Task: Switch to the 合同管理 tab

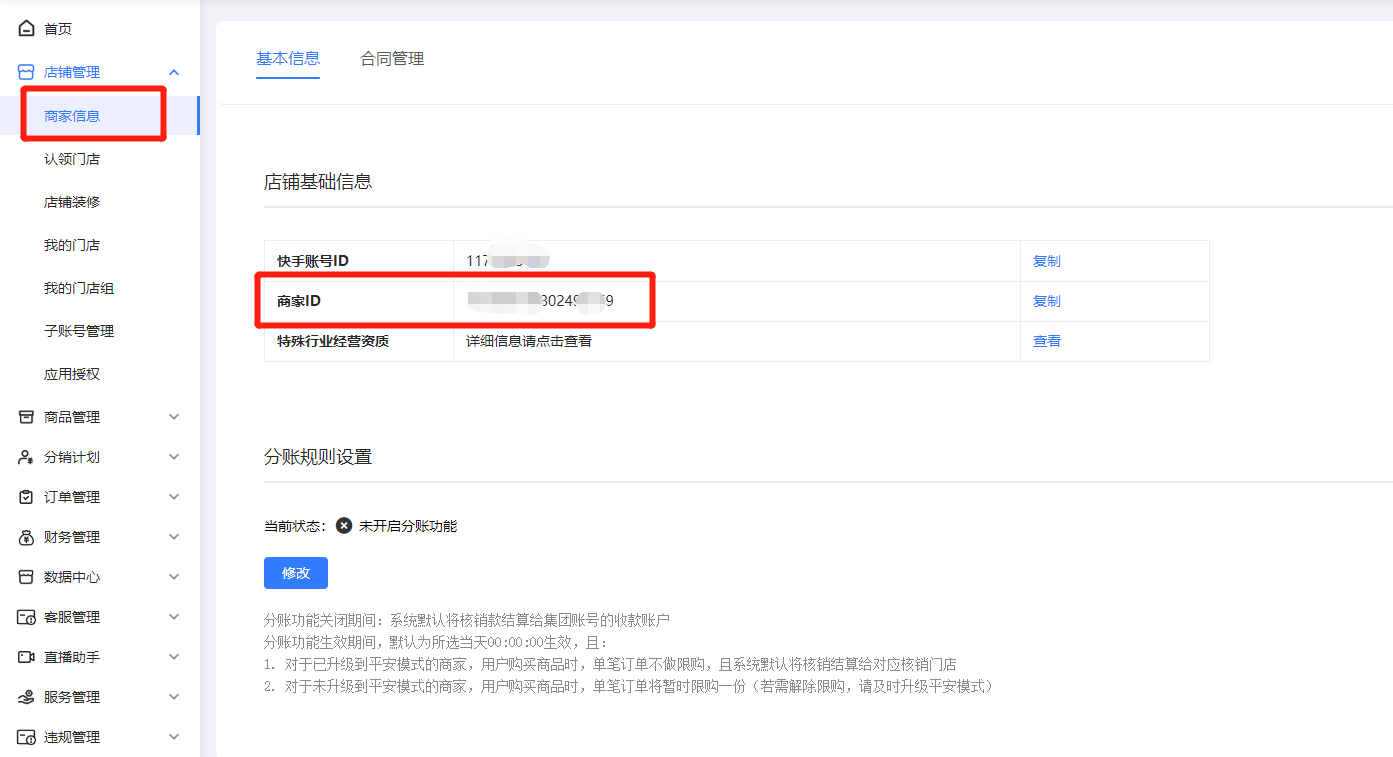Action: [392, 59]
